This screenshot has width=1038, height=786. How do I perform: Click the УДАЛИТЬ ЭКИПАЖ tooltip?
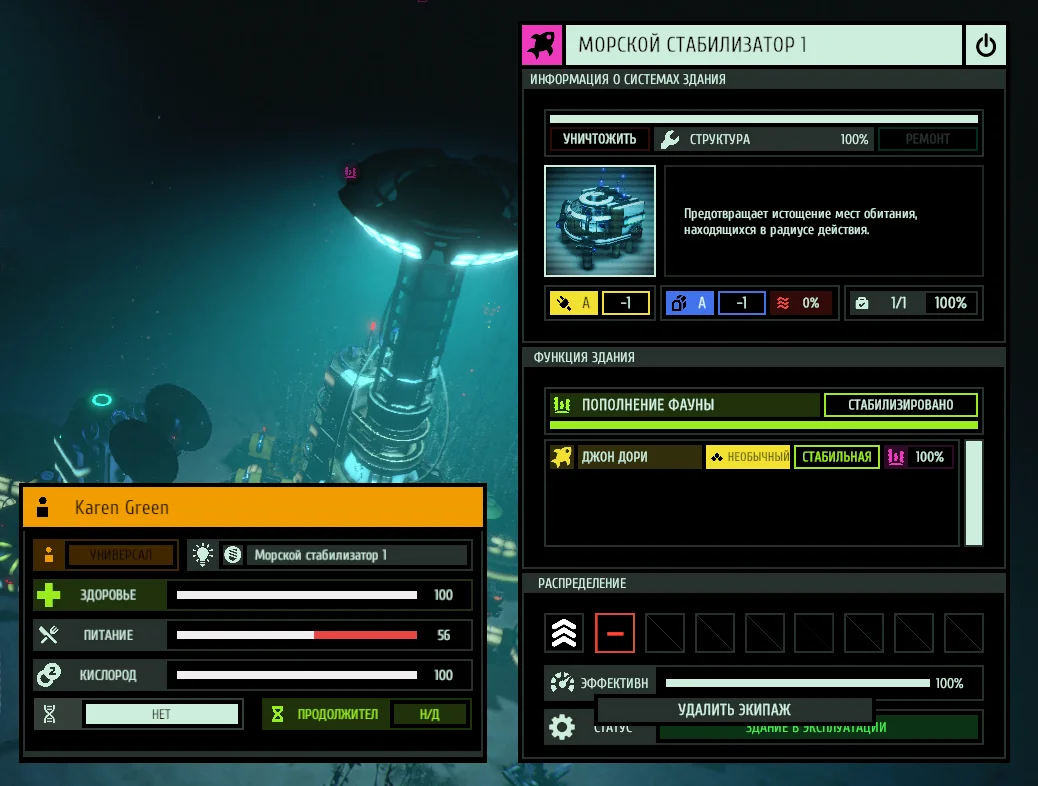point(734,710)
